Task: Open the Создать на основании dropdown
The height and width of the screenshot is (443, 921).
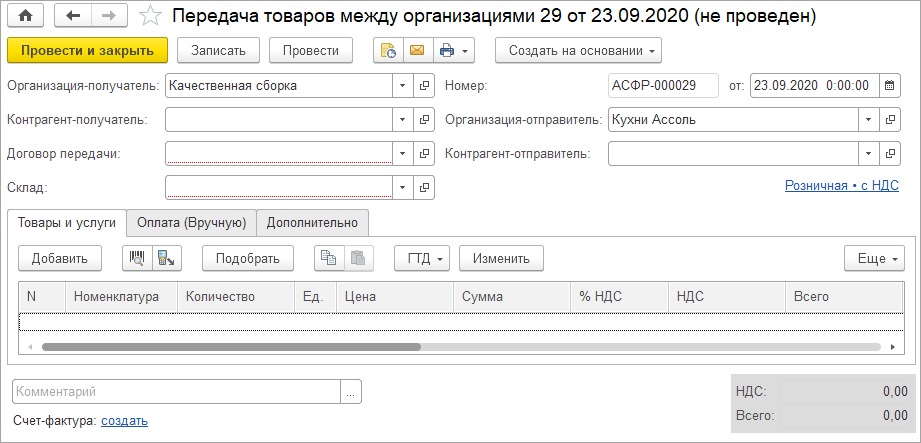Action: [x=578, y=49]
